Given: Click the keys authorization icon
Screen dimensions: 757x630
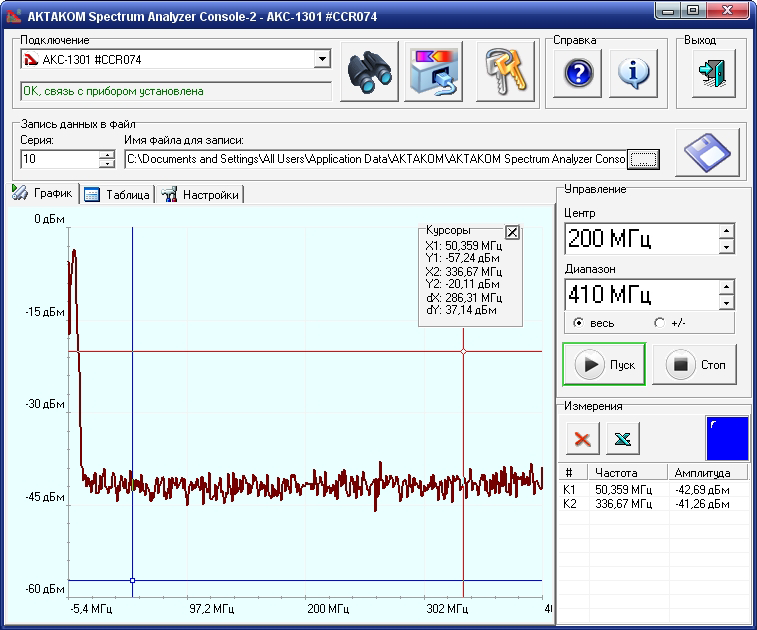Looking at the screenshot, I should tap(505, 71).
